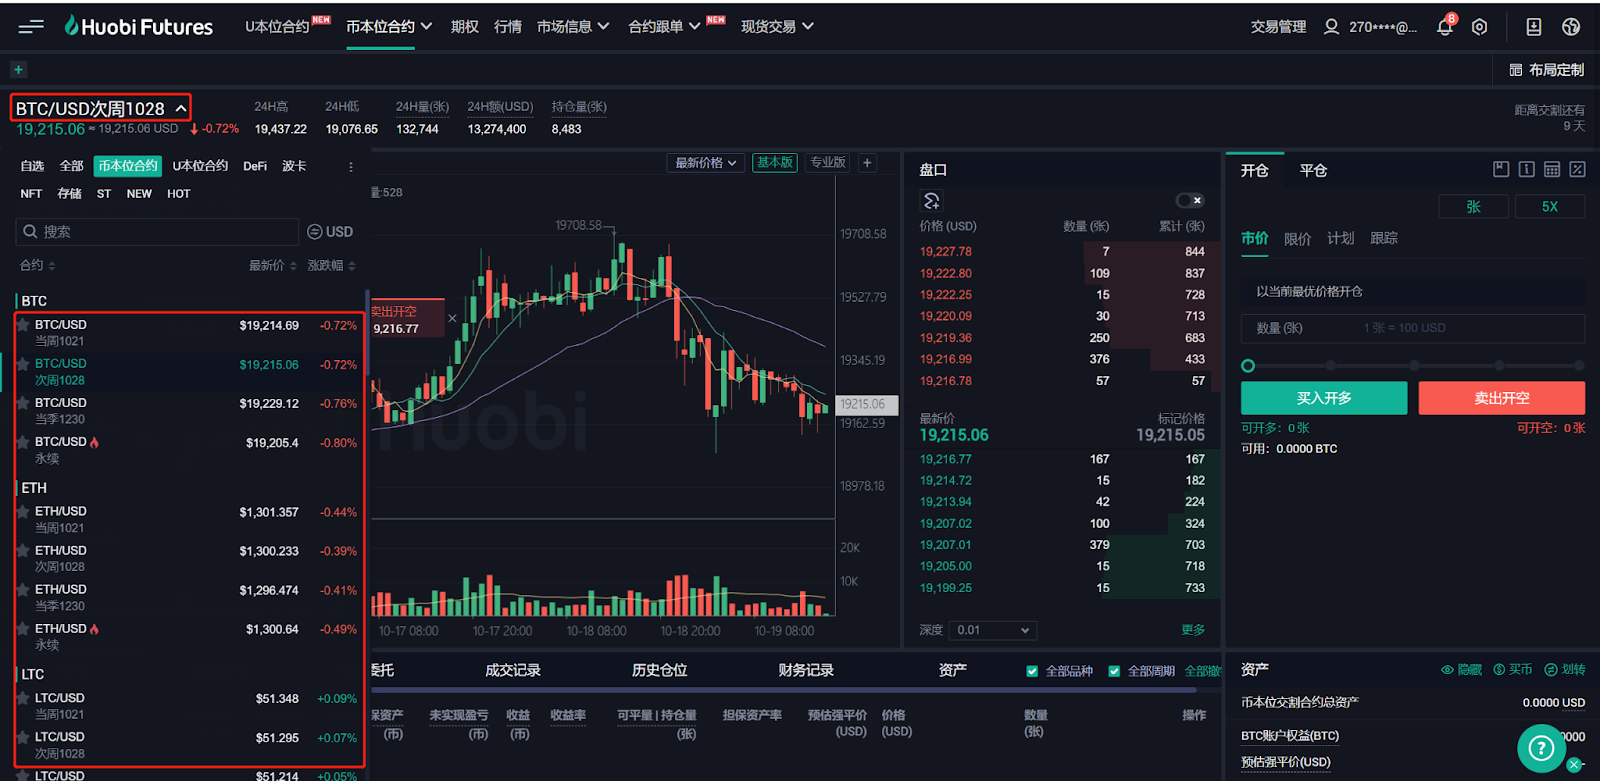
Task: Open the globe language icon
Action: tap(1571, 27)
